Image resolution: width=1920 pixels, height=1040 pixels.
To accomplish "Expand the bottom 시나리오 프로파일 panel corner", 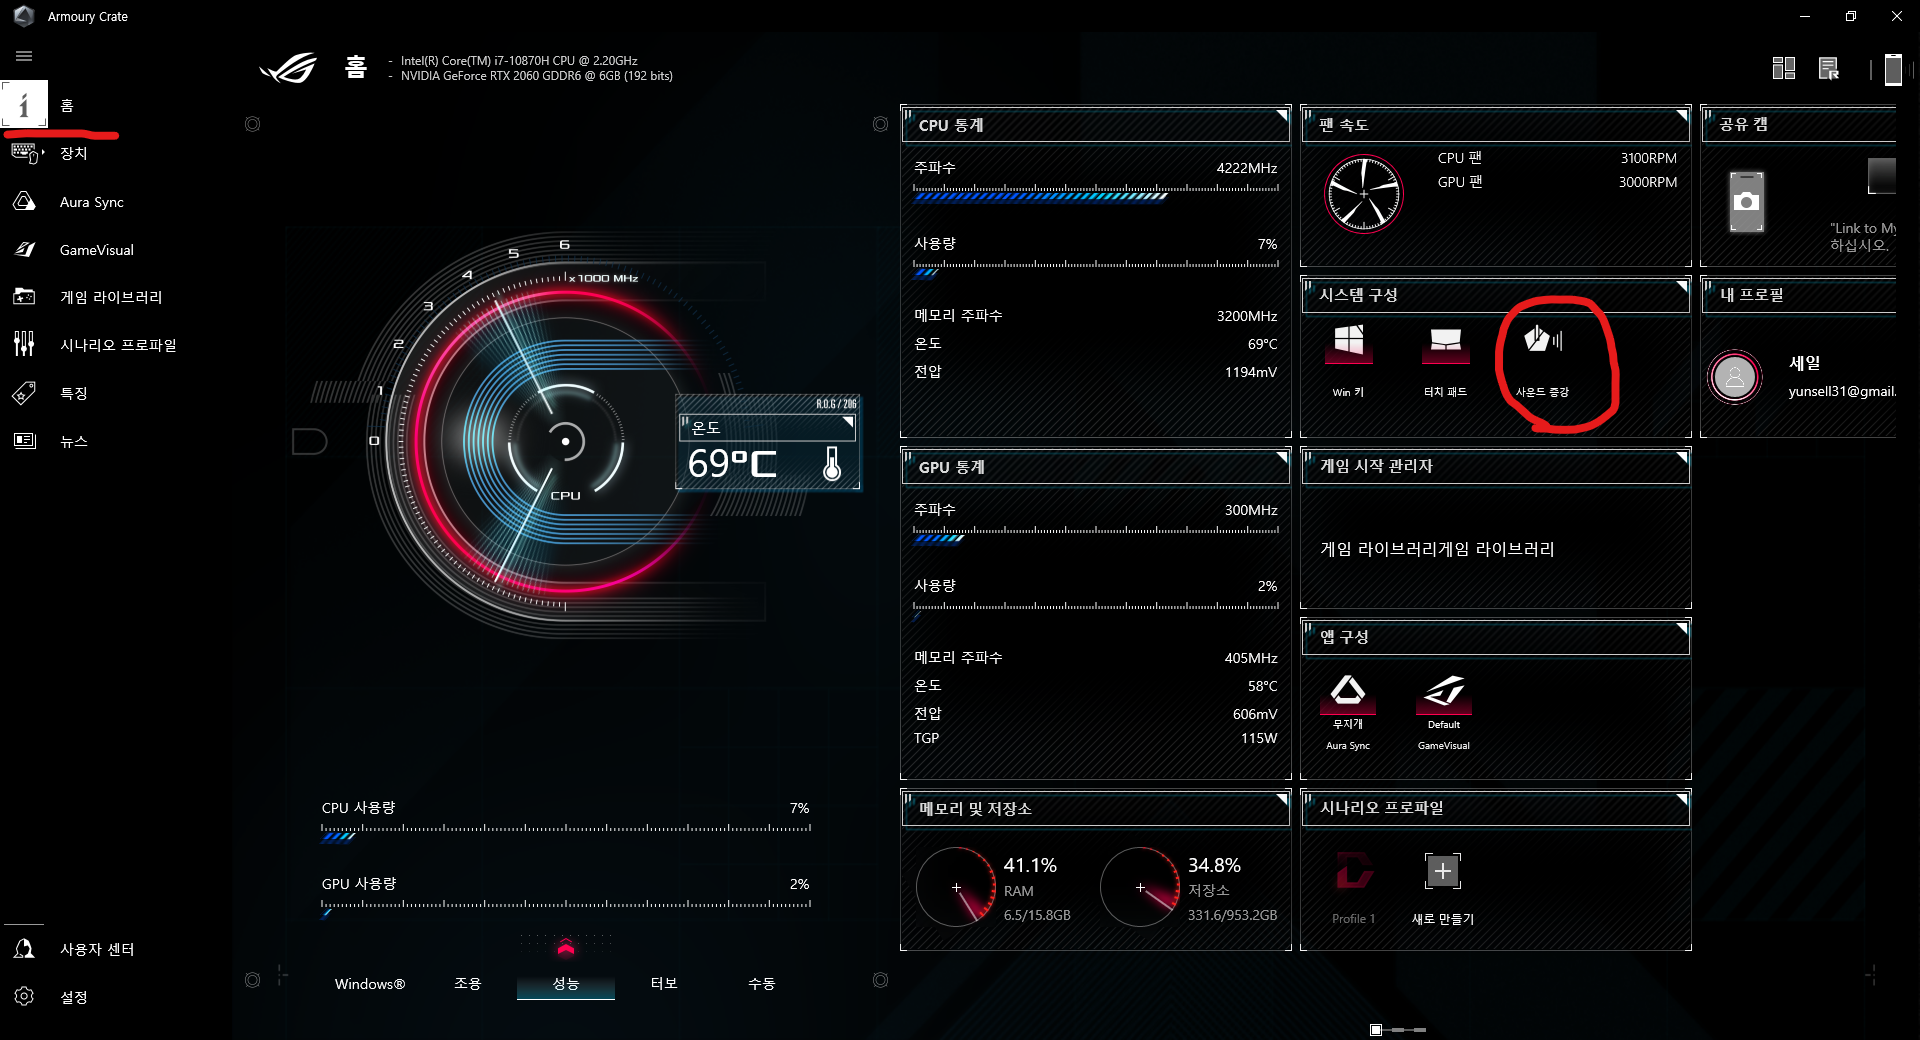I will point(1682,799).
